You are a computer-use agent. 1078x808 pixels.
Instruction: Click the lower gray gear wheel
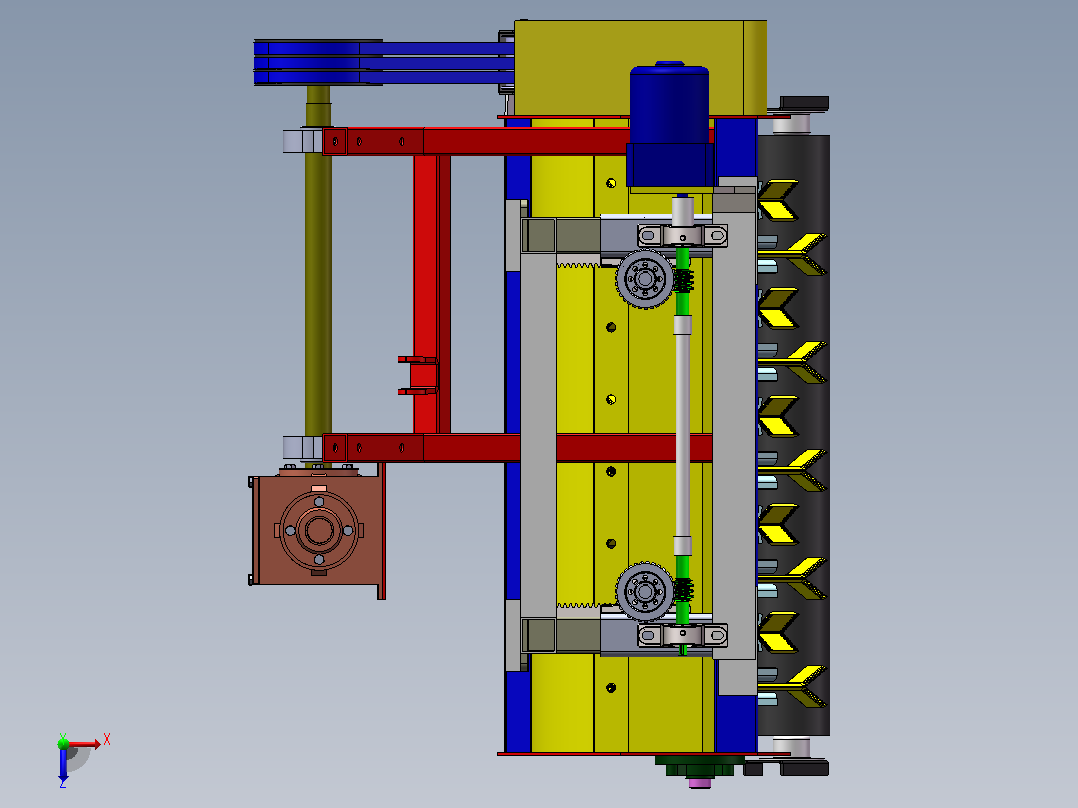pos(644,591)
